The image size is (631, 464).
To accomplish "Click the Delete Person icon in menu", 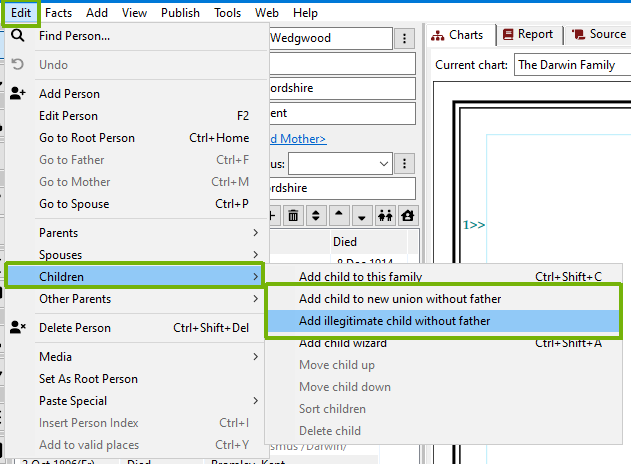I will coord(18,328).
